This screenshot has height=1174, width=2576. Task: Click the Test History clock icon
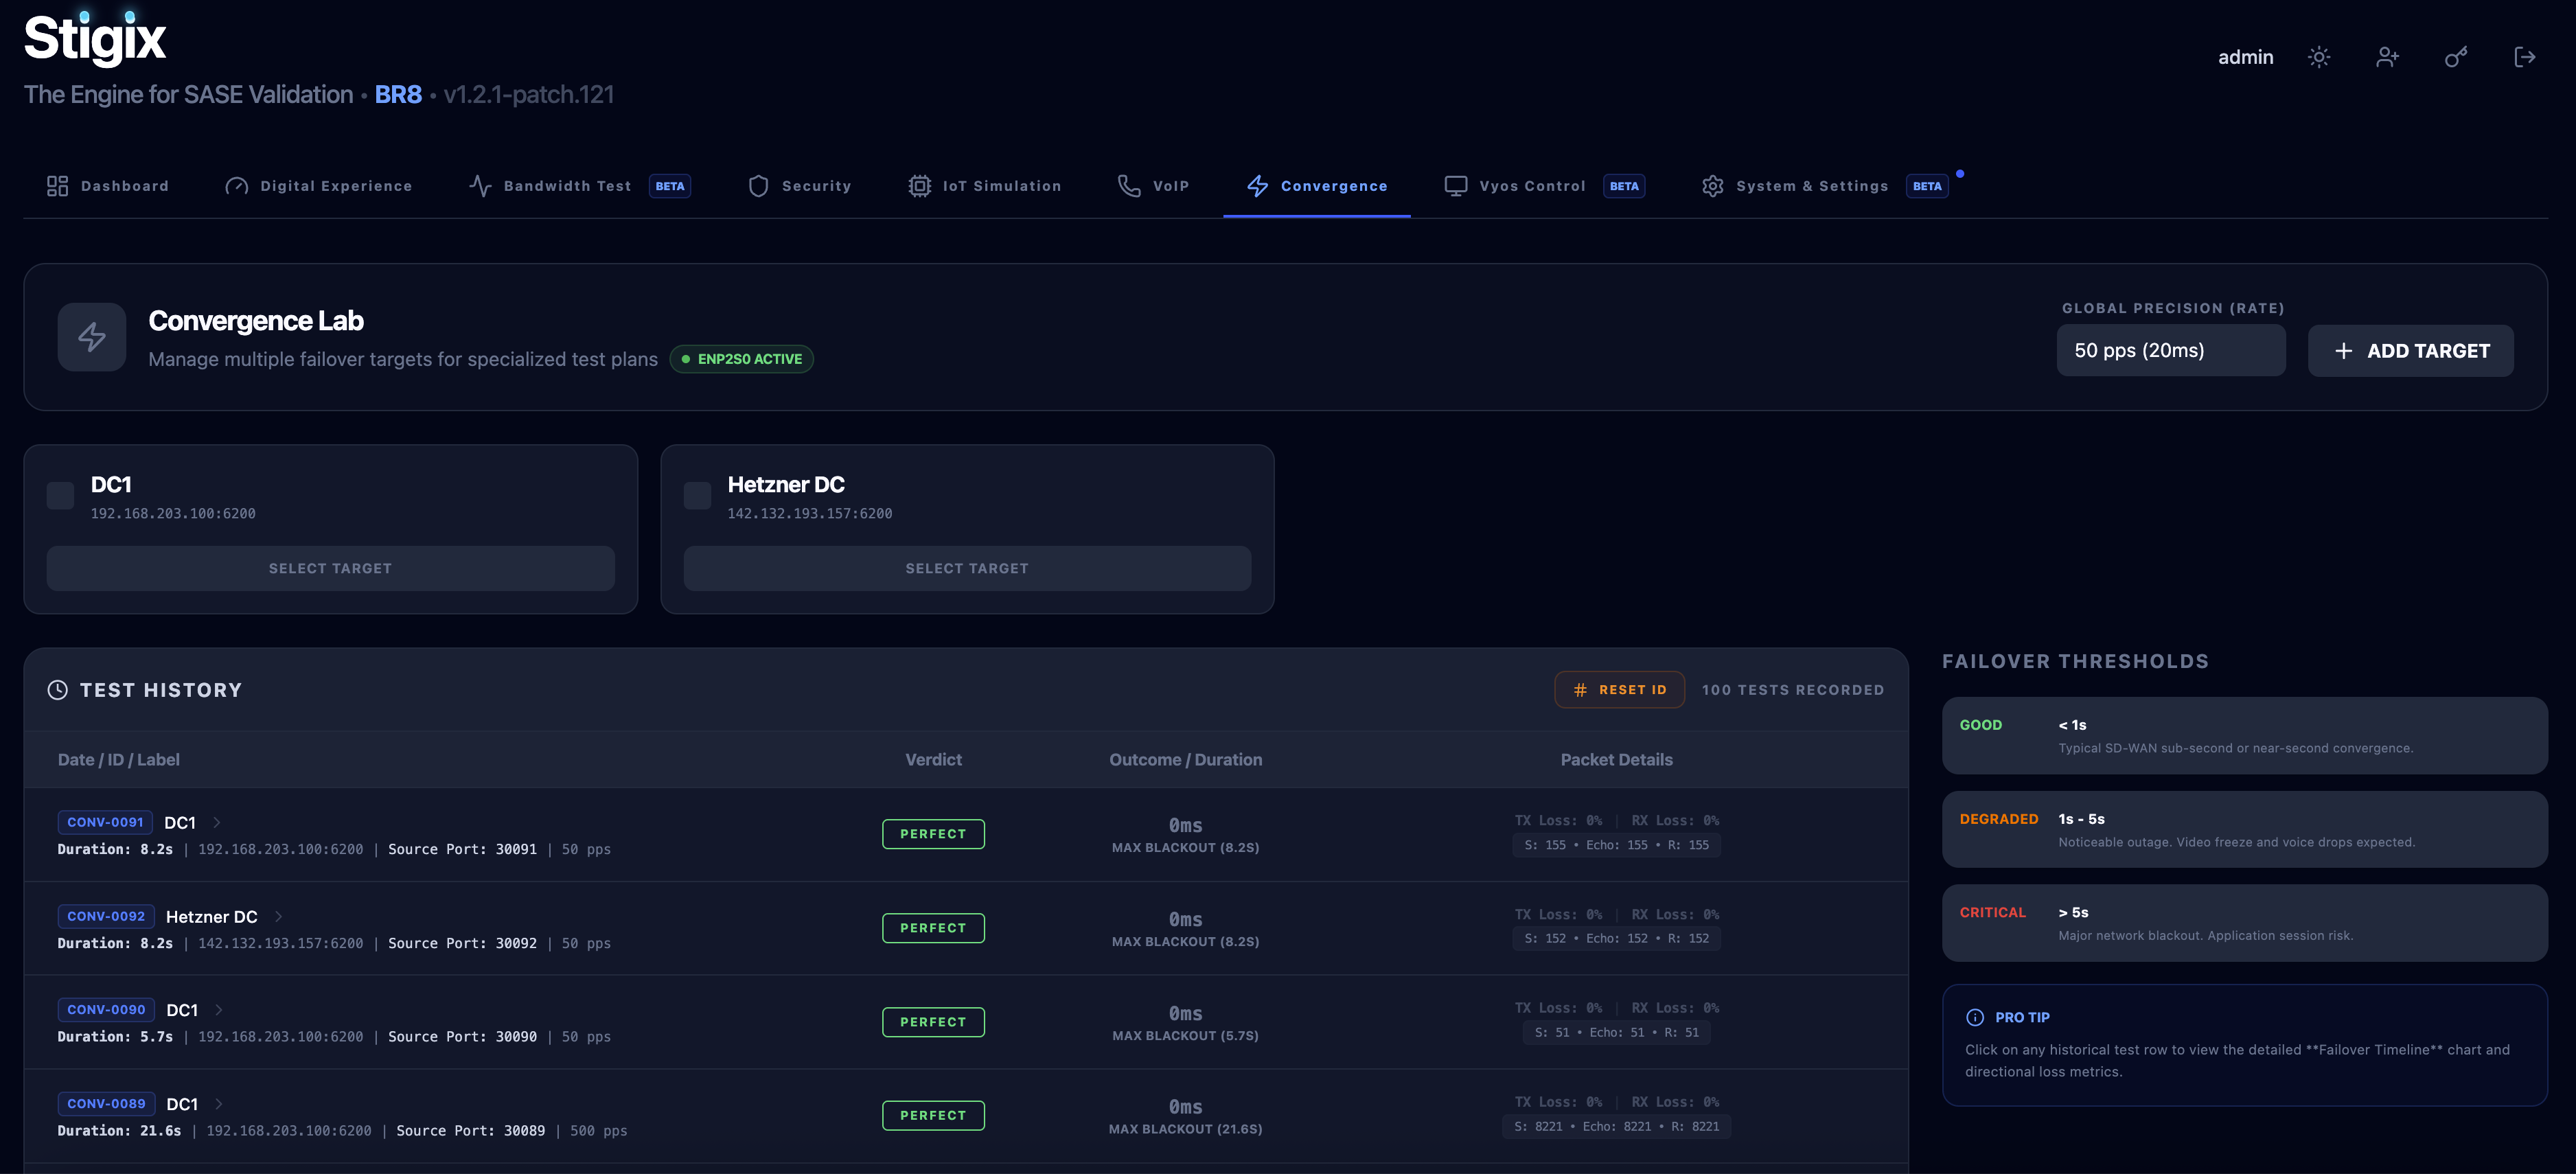tap(58, 690)
